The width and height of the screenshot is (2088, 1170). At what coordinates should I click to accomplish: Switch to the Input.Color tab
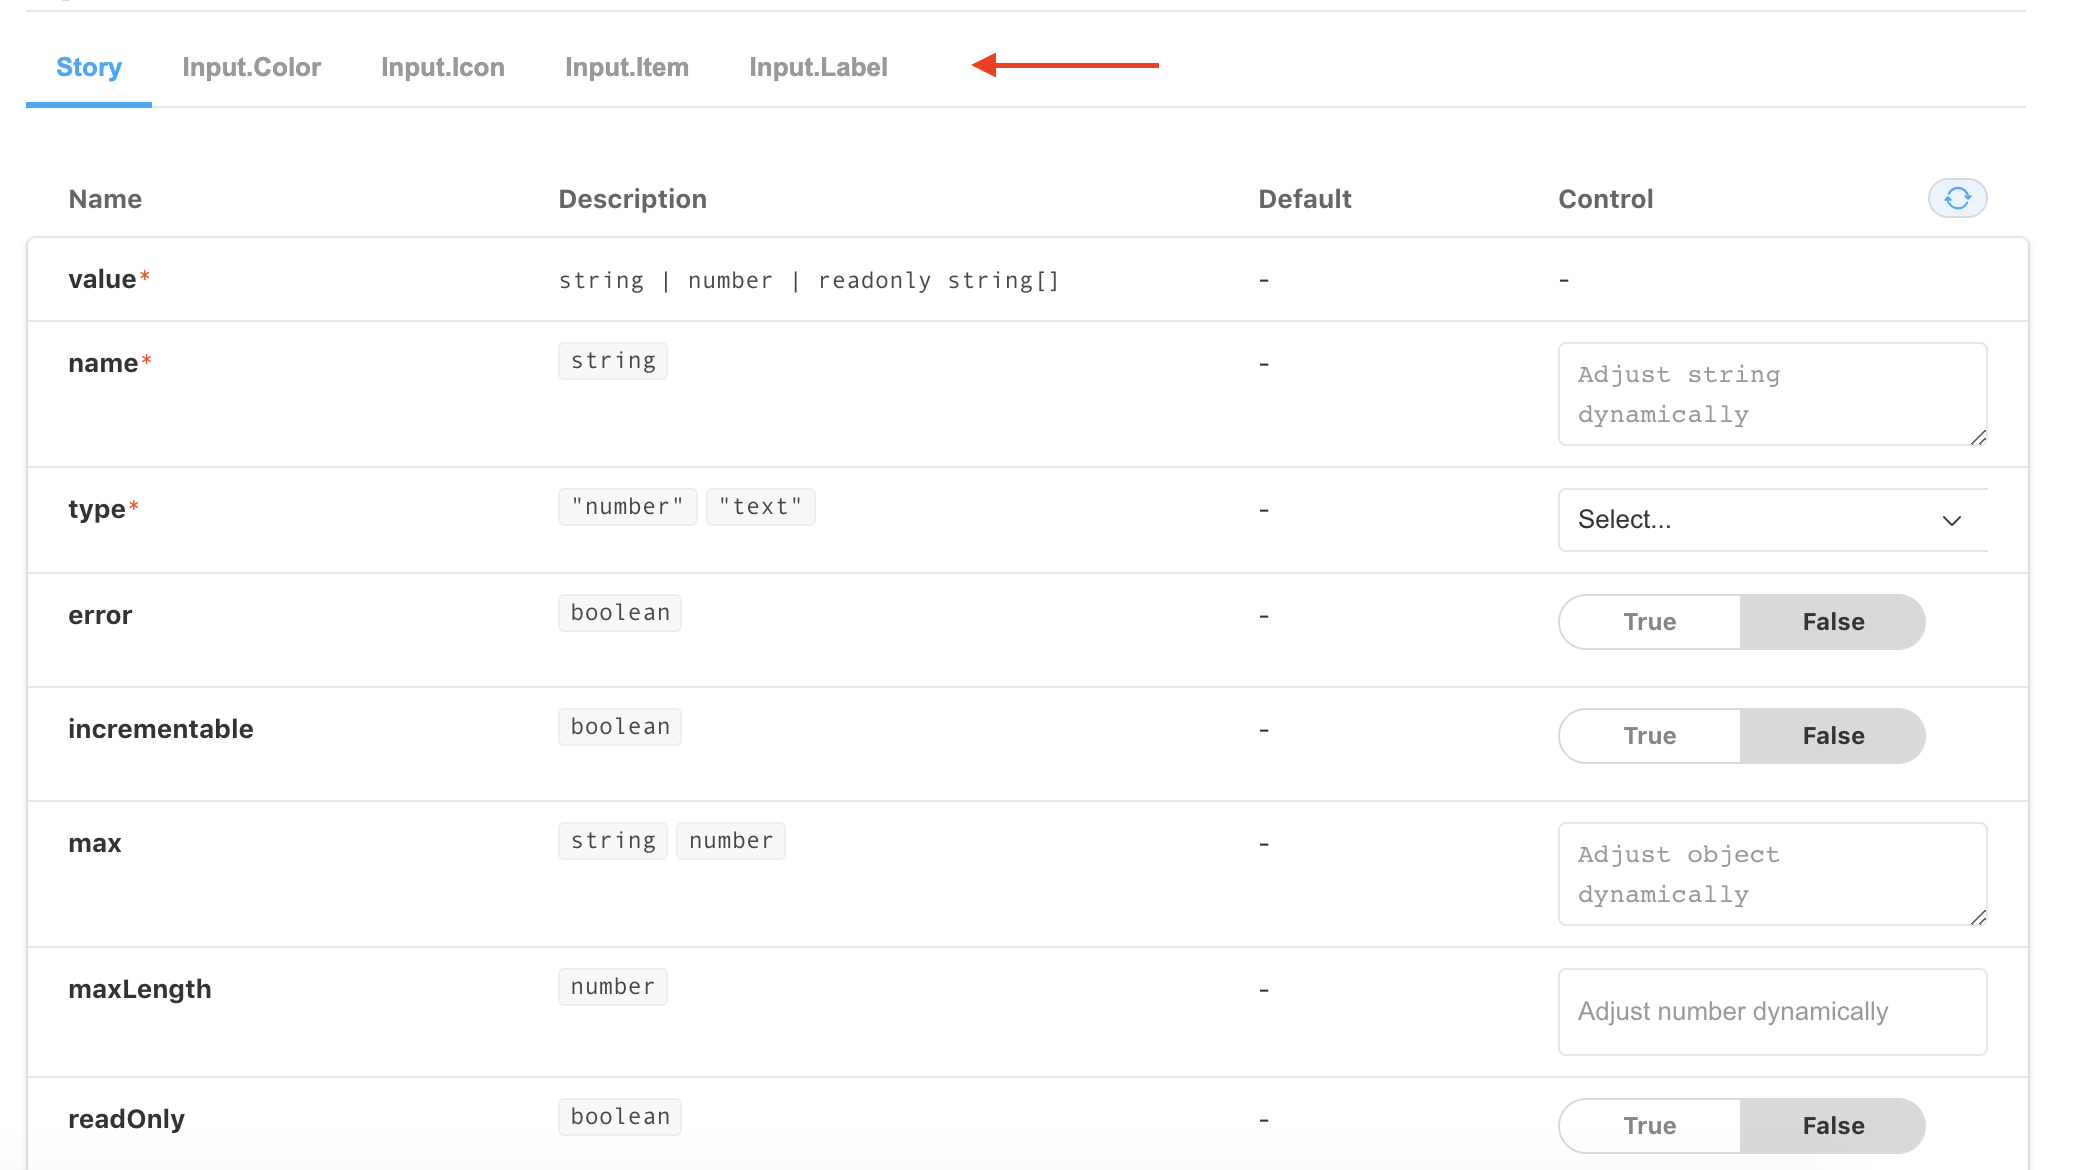point(251,67)
